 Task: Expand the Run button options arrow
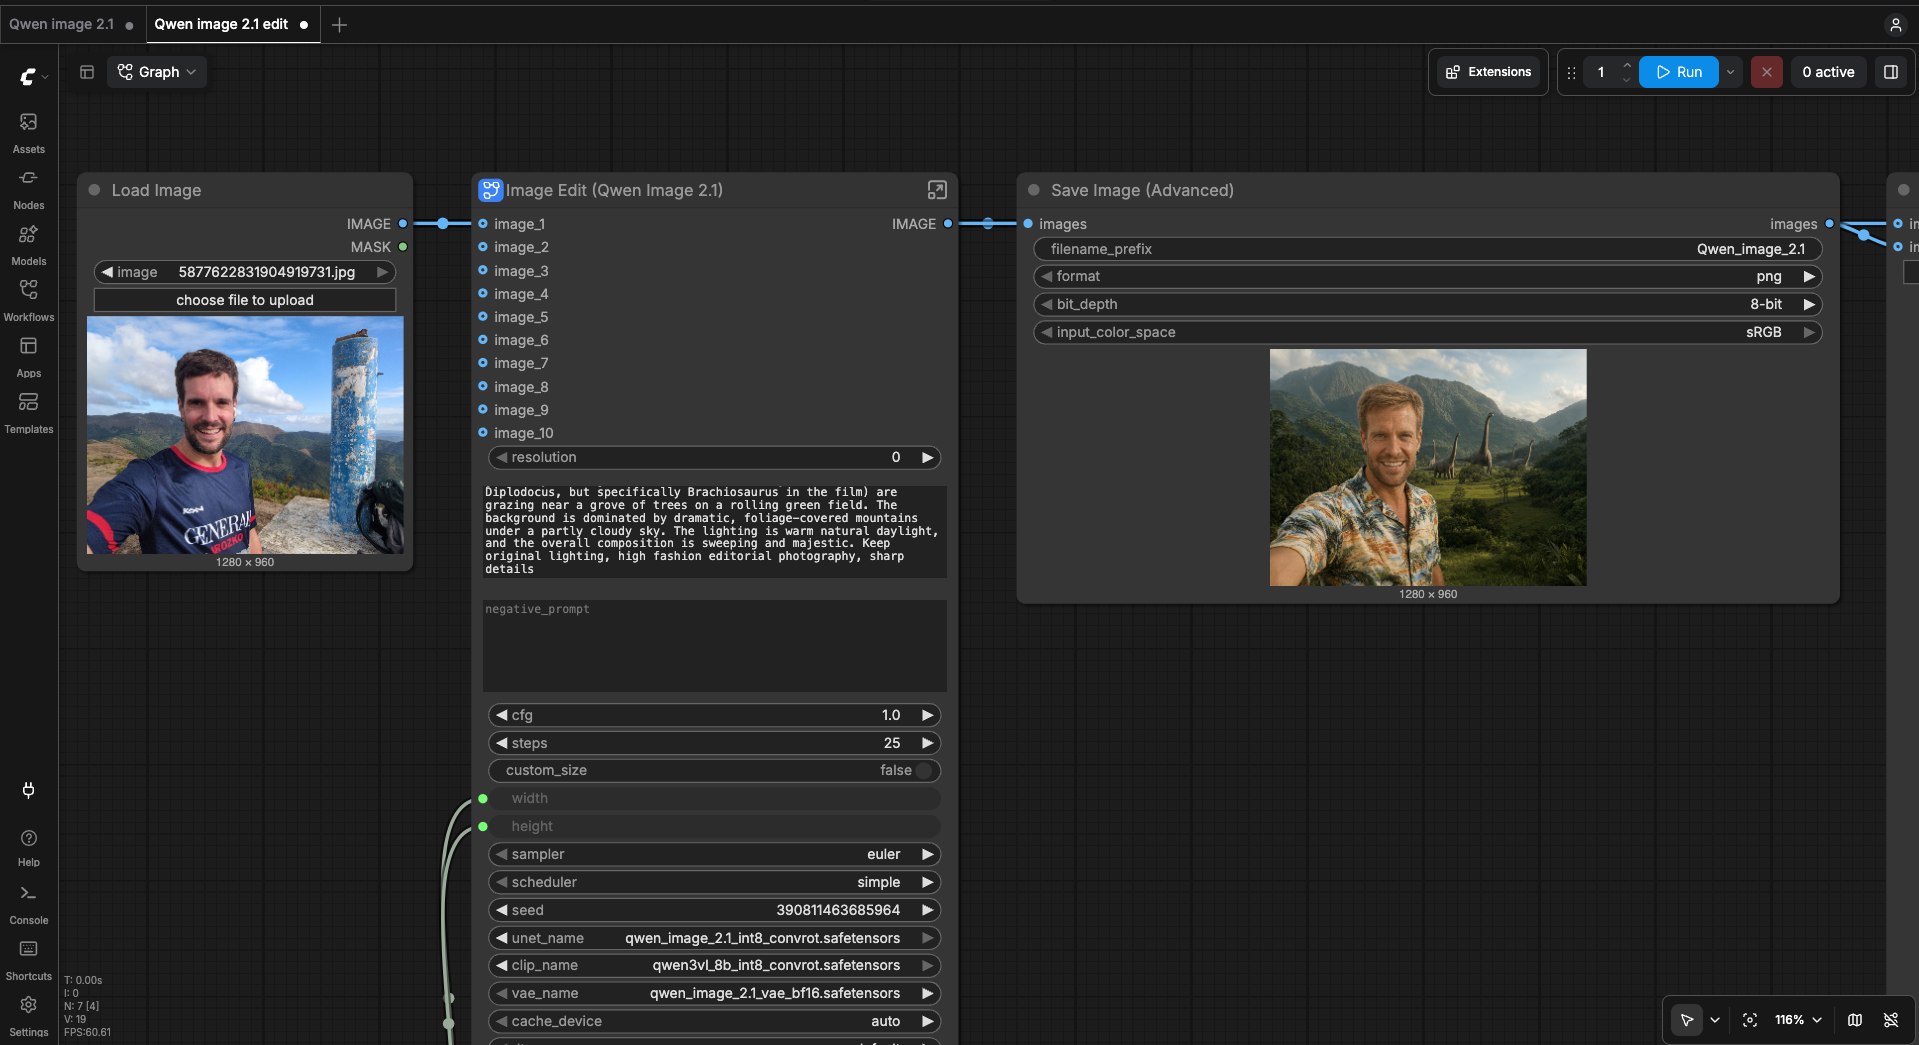1731,72
